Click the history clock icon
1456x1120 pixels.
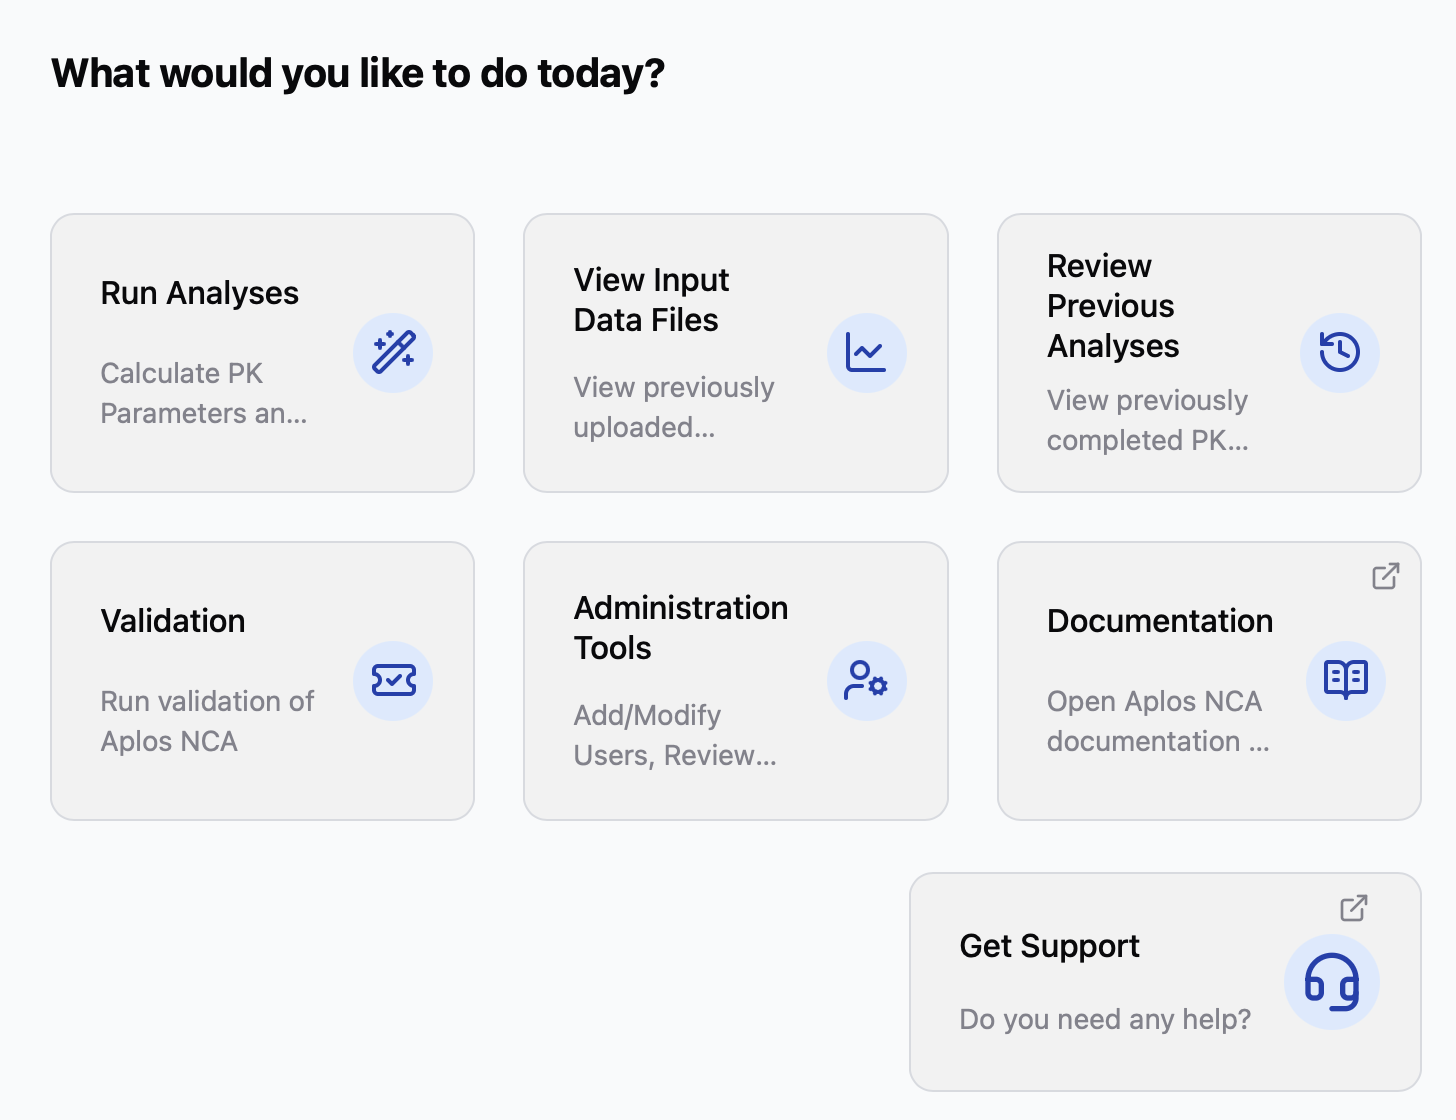click(1339, 353)
